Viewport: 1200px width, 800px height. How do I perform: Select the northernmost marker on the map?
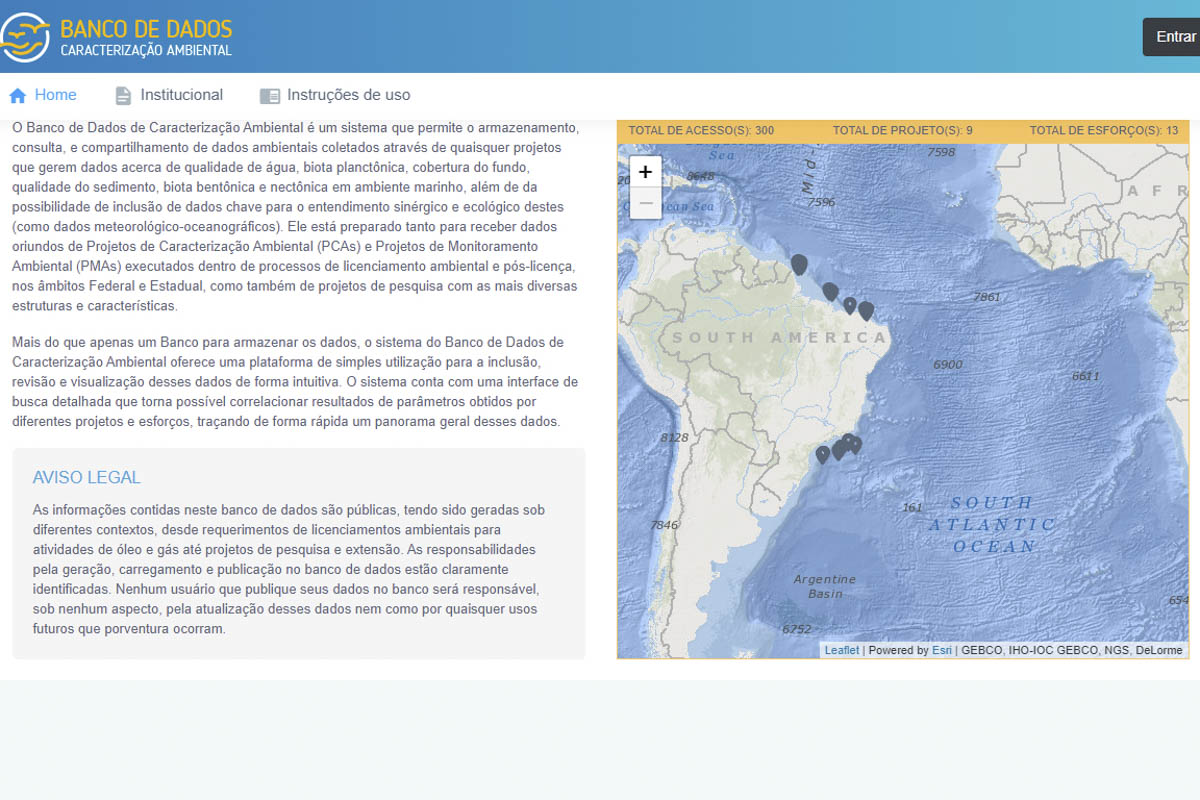(x=799, y=264)
